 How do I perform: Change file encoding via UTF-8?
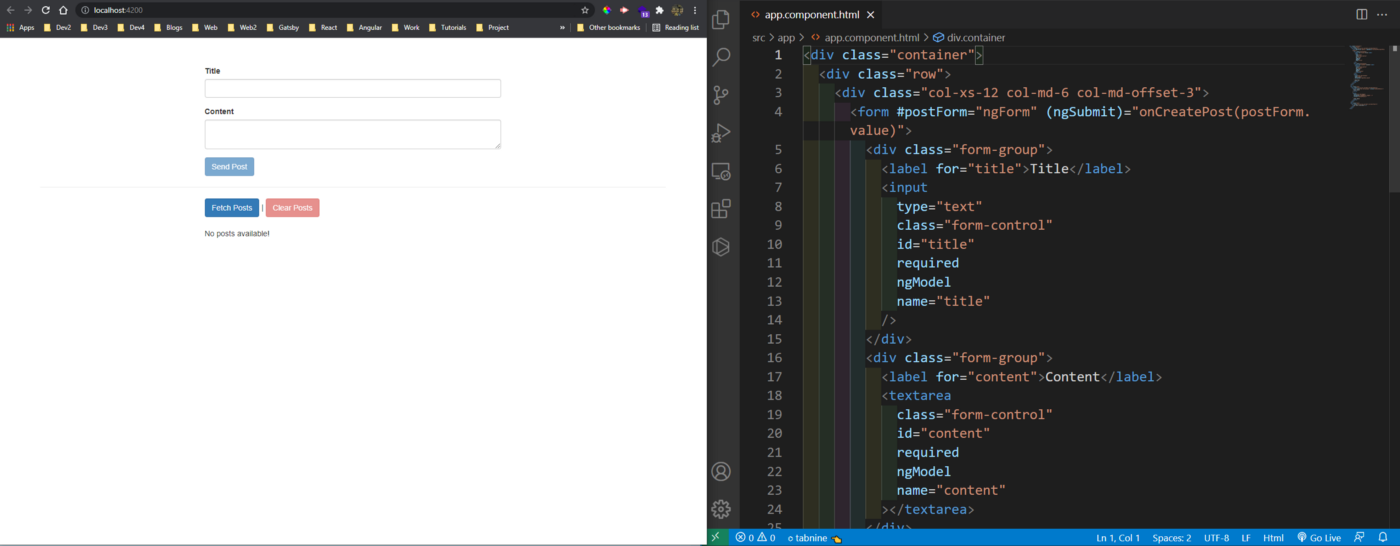click(1216, 537)
